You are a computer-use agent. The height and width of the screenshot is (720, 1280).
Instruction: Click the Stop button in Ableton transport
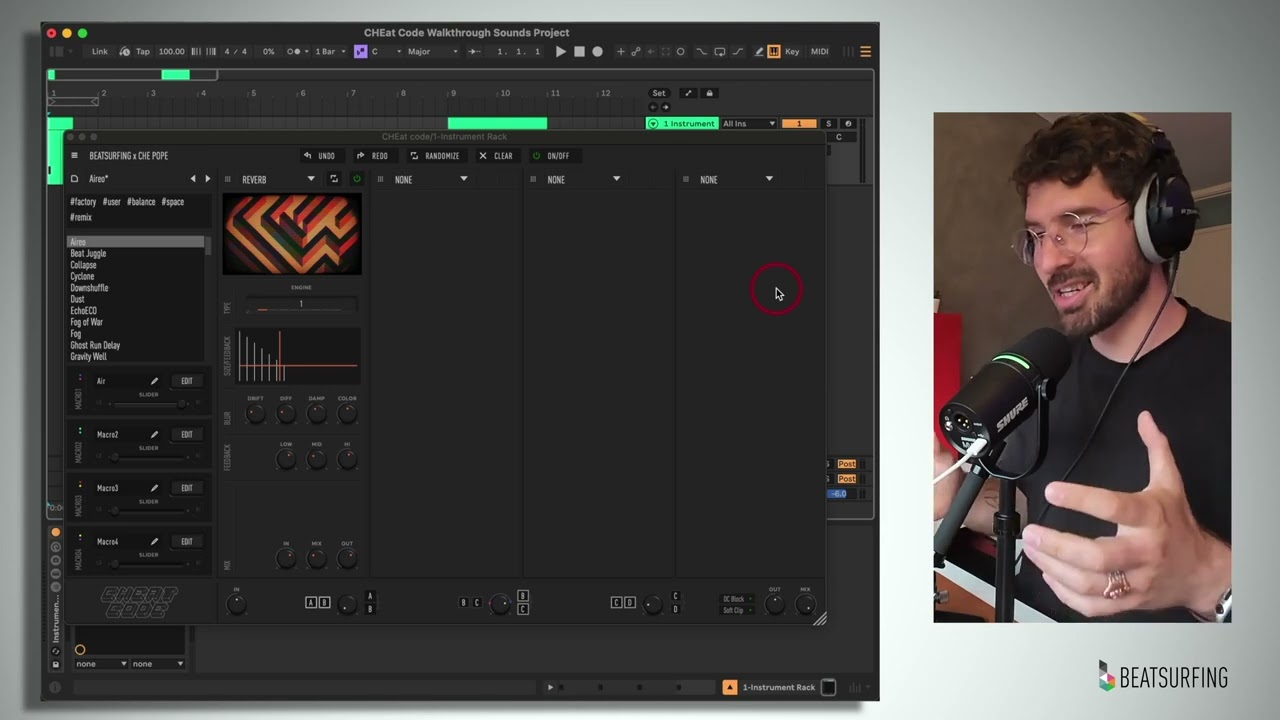tap(579, 52)
